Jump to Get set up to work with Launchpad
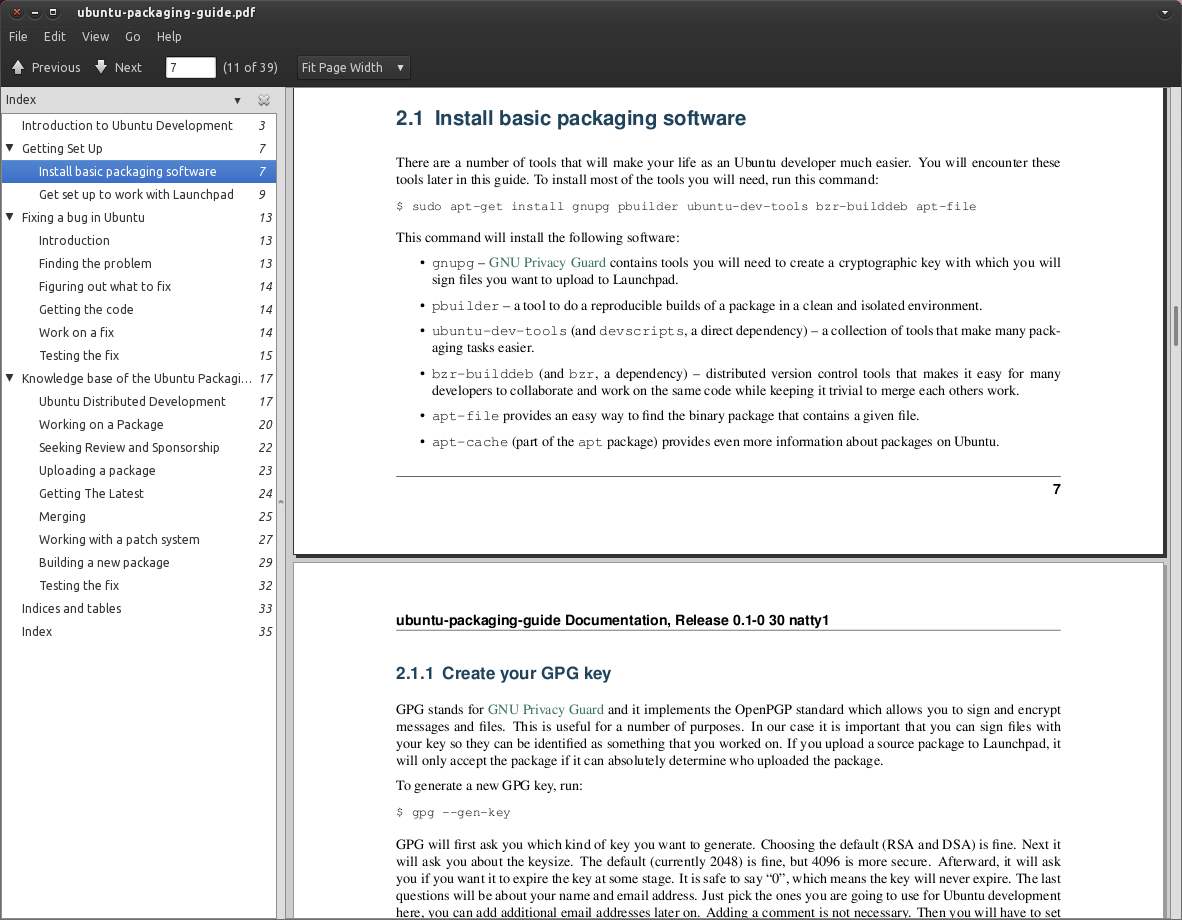 click(x=139, y=195)
